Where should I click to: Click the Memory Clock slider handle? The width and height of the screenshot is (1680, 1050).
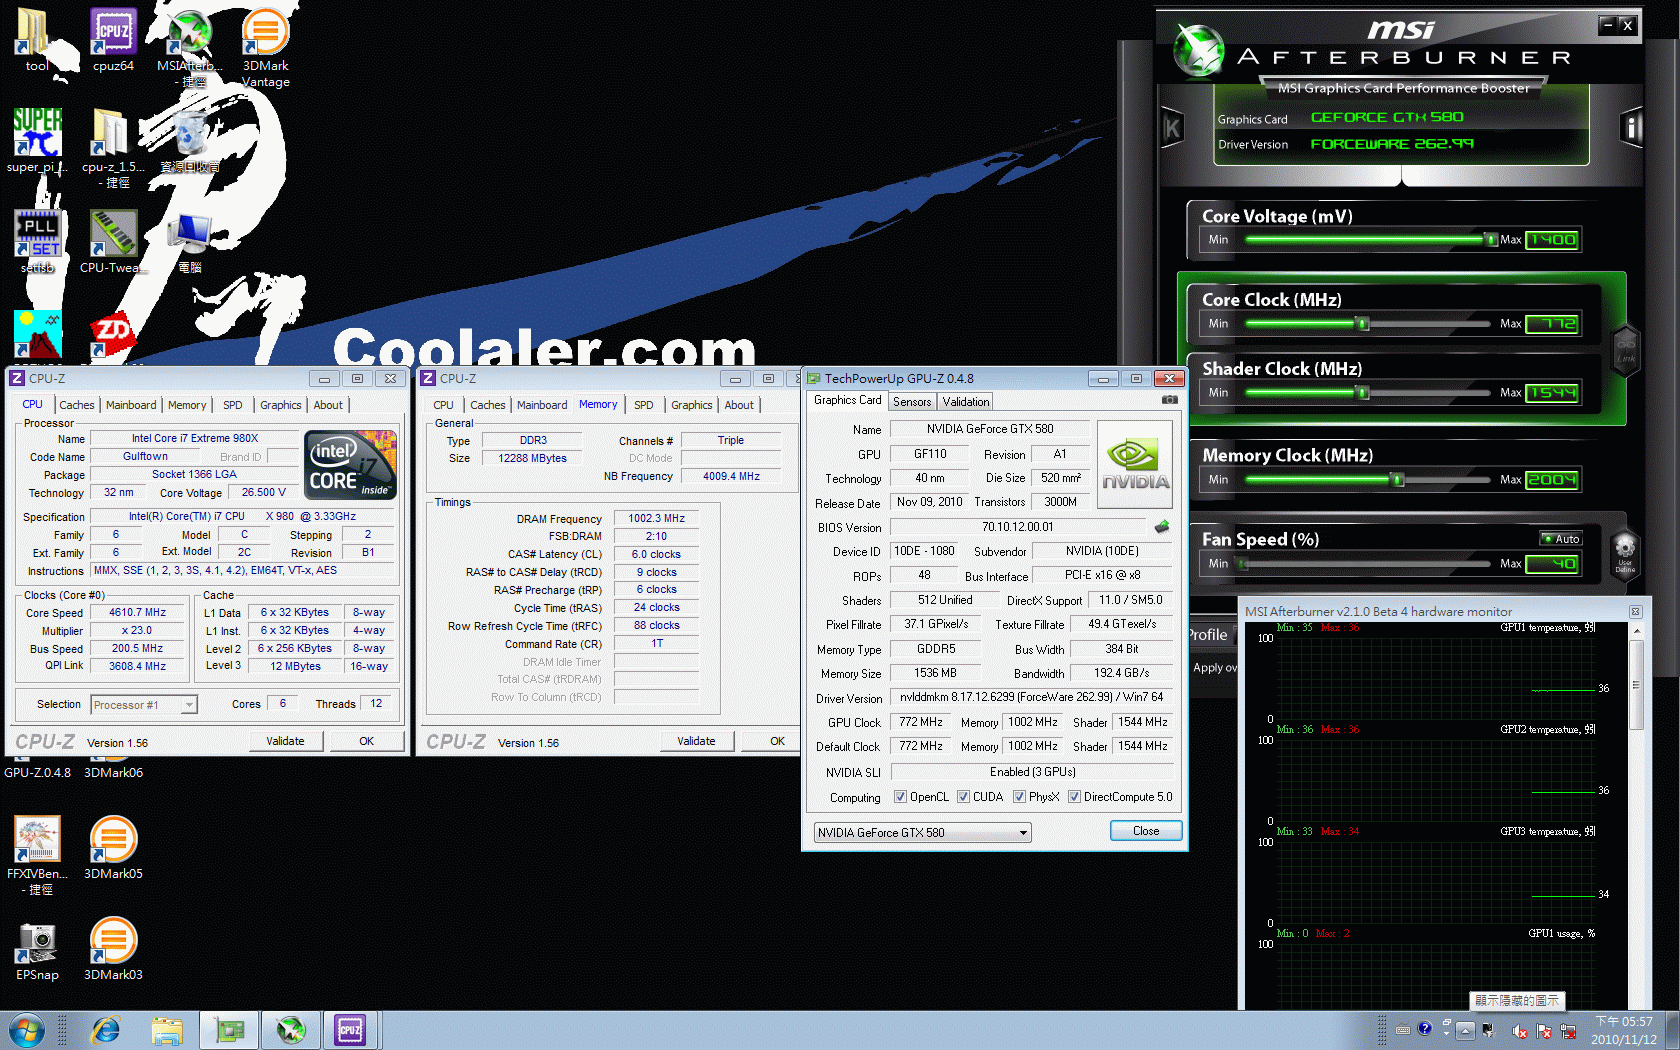(x=1398, y=480)
